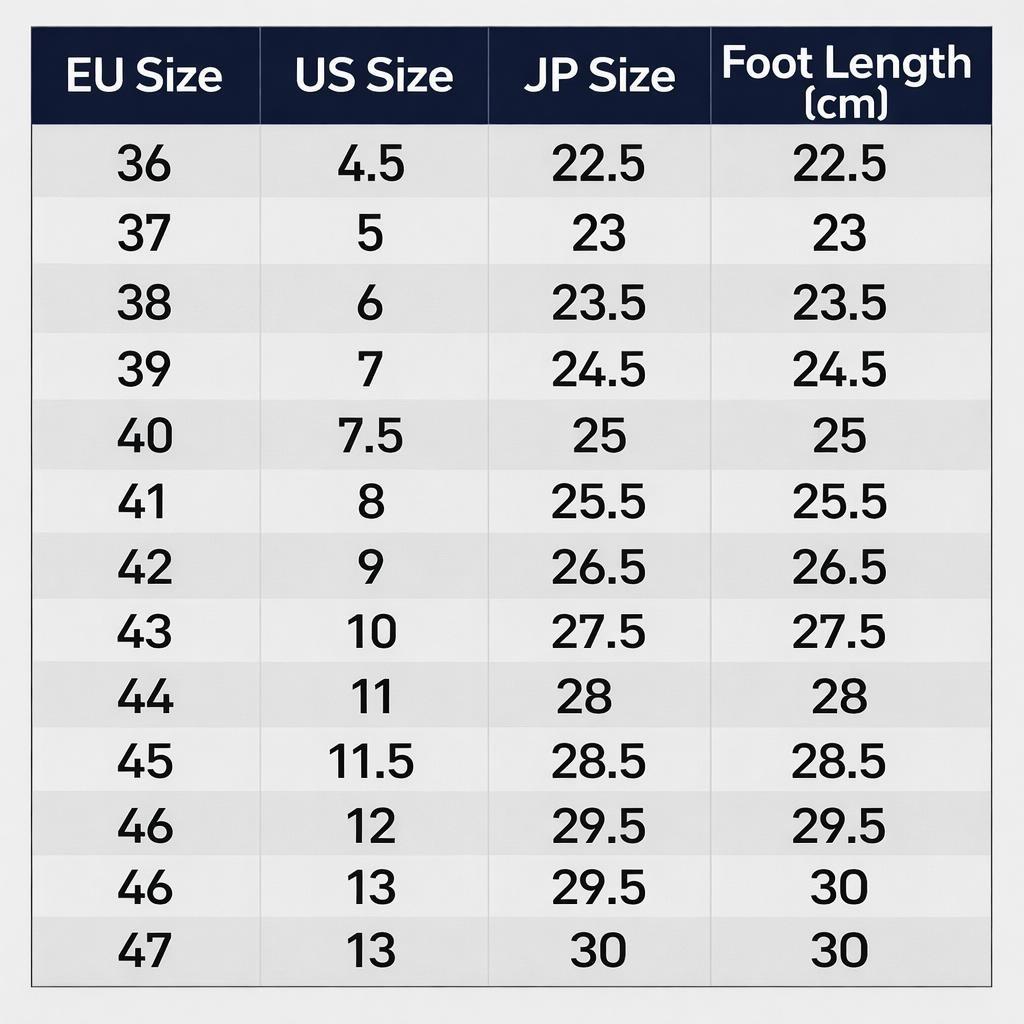Select the EU size 40 cell

[x=144, y=436]
